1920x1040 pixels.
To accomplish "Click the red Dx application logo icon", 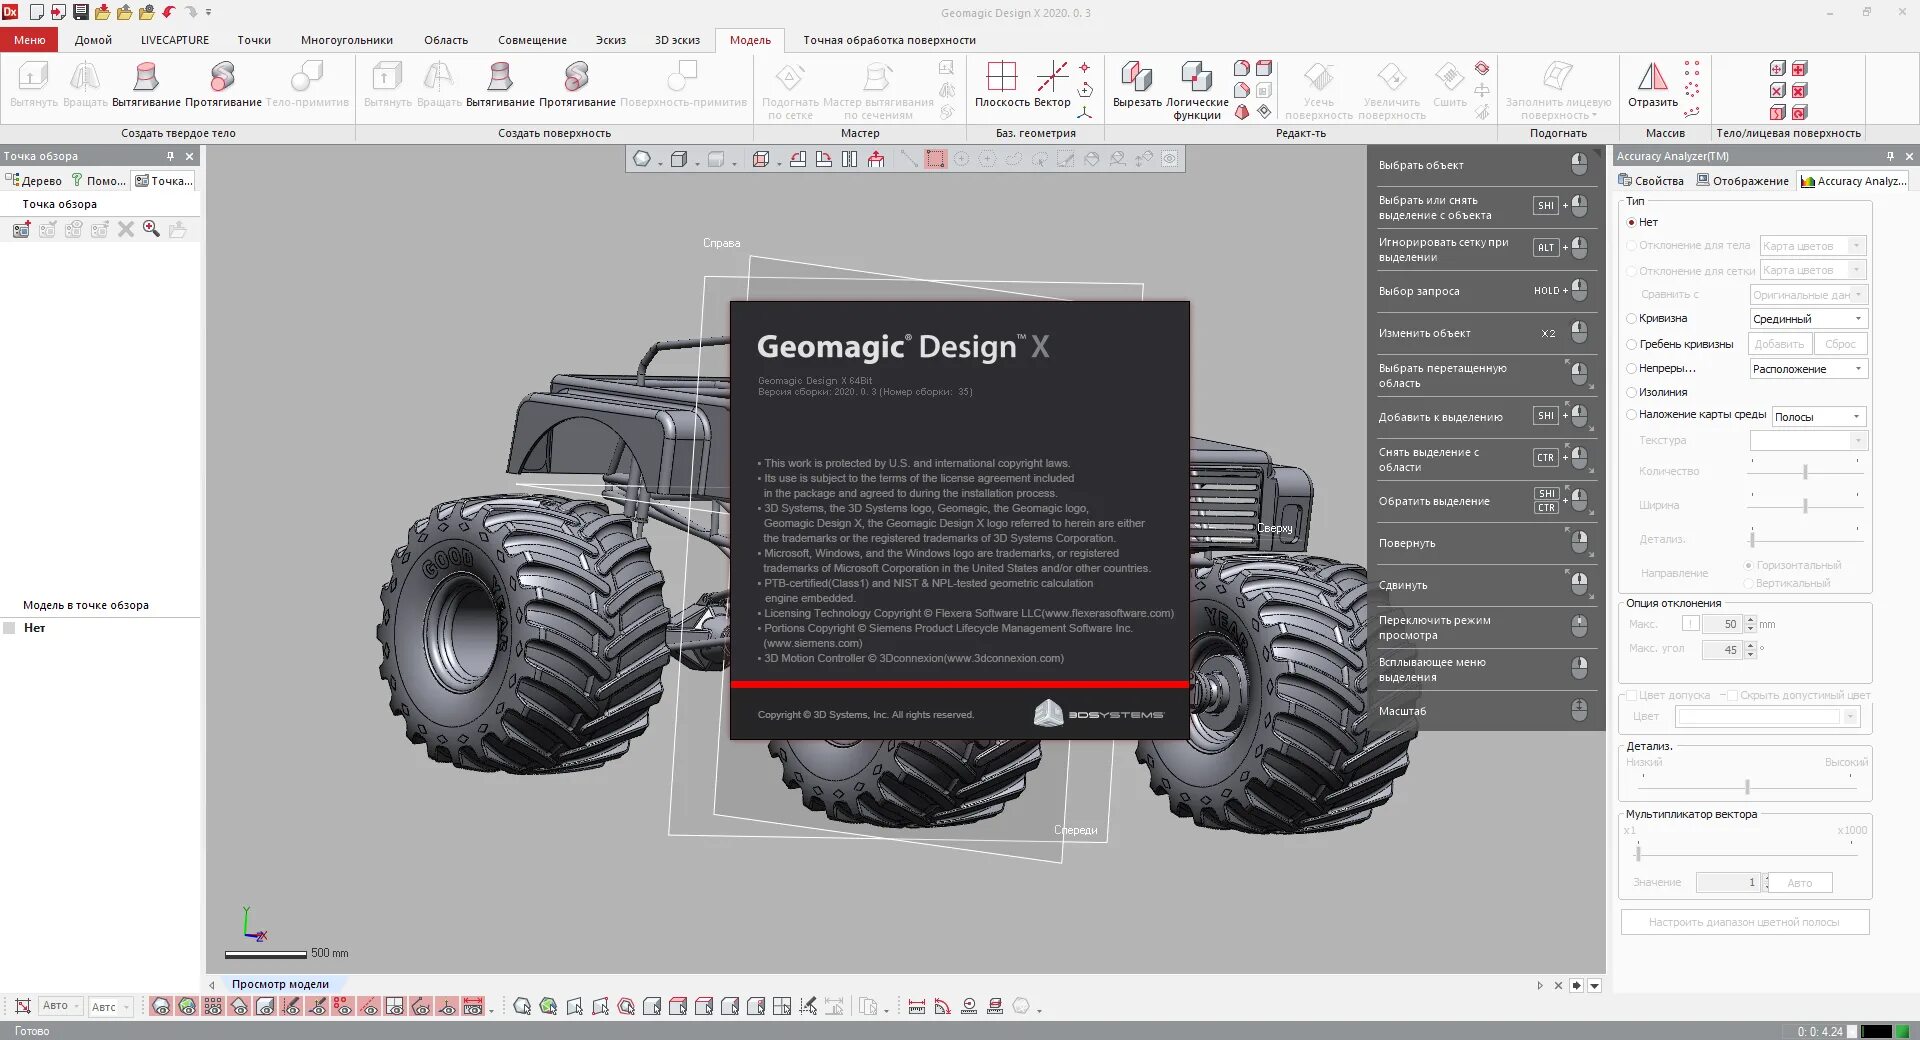I will [10, 12].
